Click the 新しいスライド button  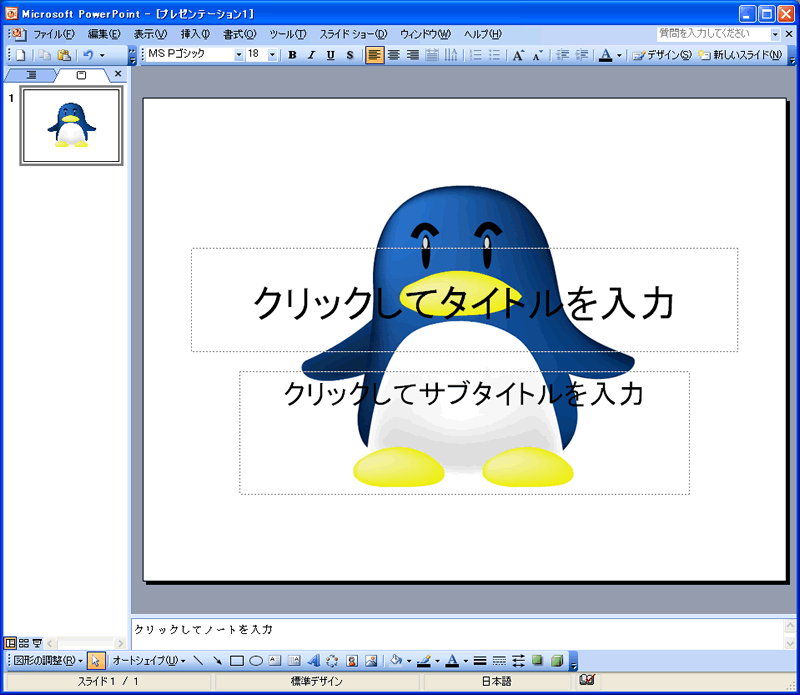740,55
